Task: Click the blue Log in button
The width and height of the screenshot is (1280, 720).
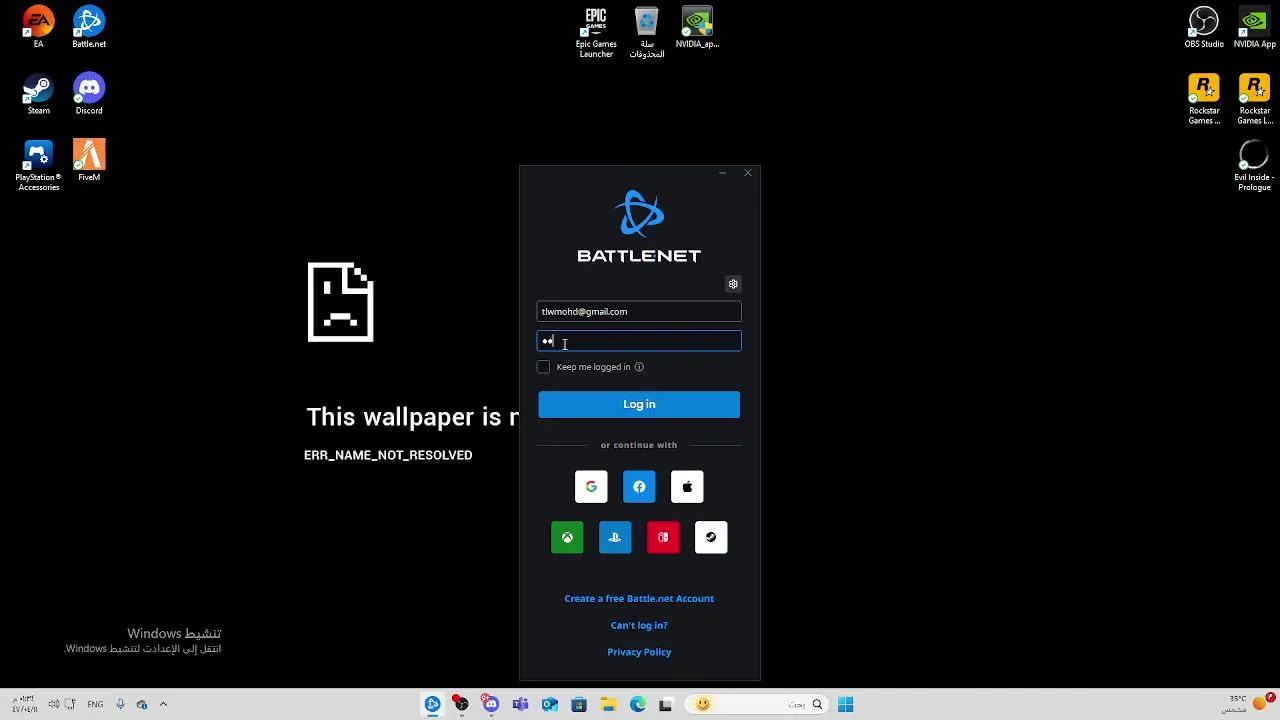Action: click(x=639, y=404)
